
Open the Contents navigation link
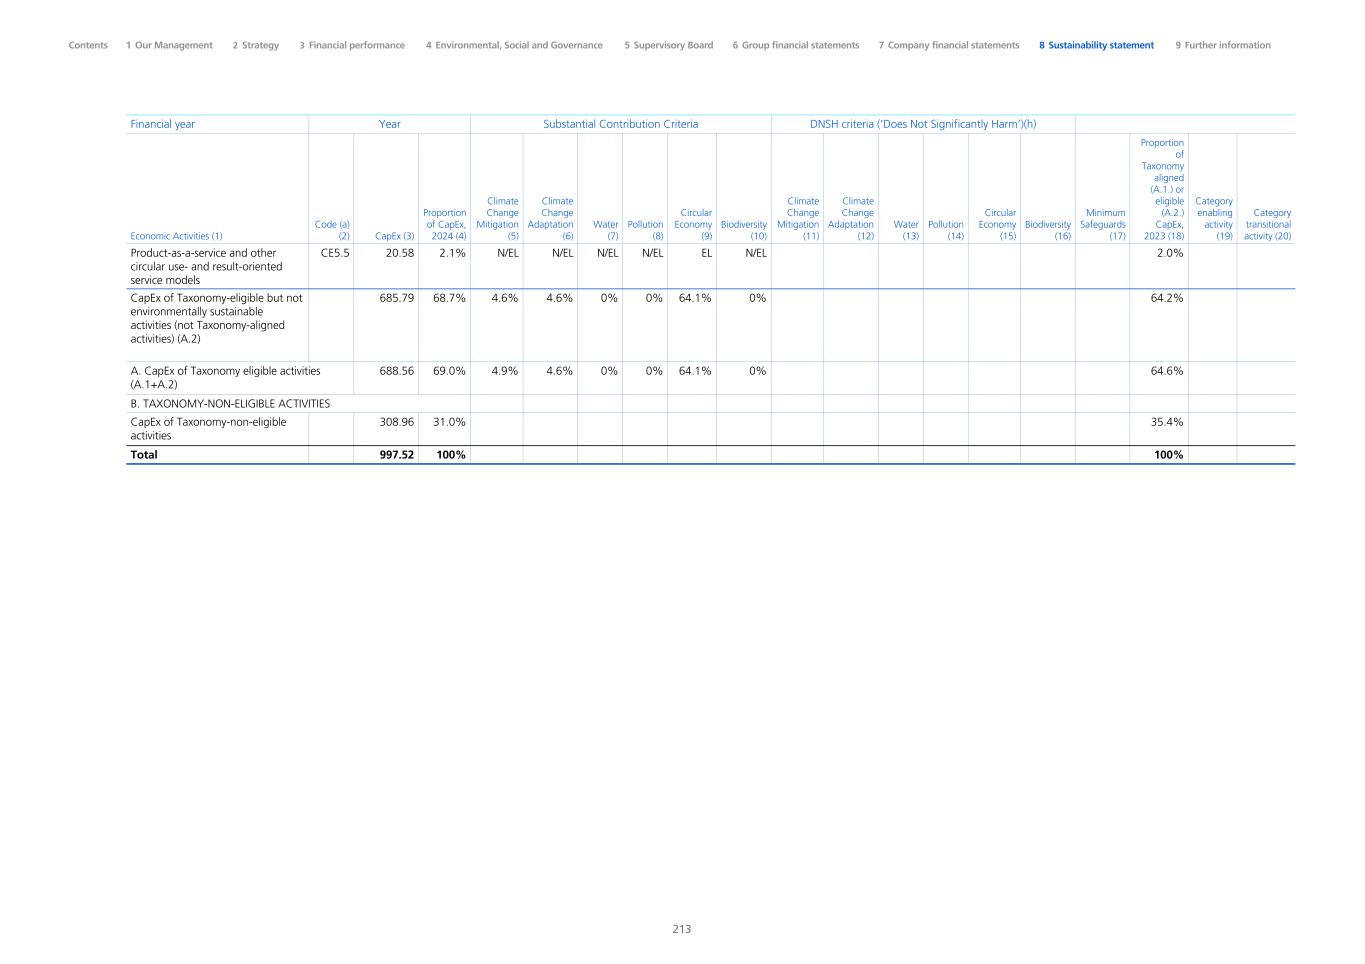pos(88,45)
